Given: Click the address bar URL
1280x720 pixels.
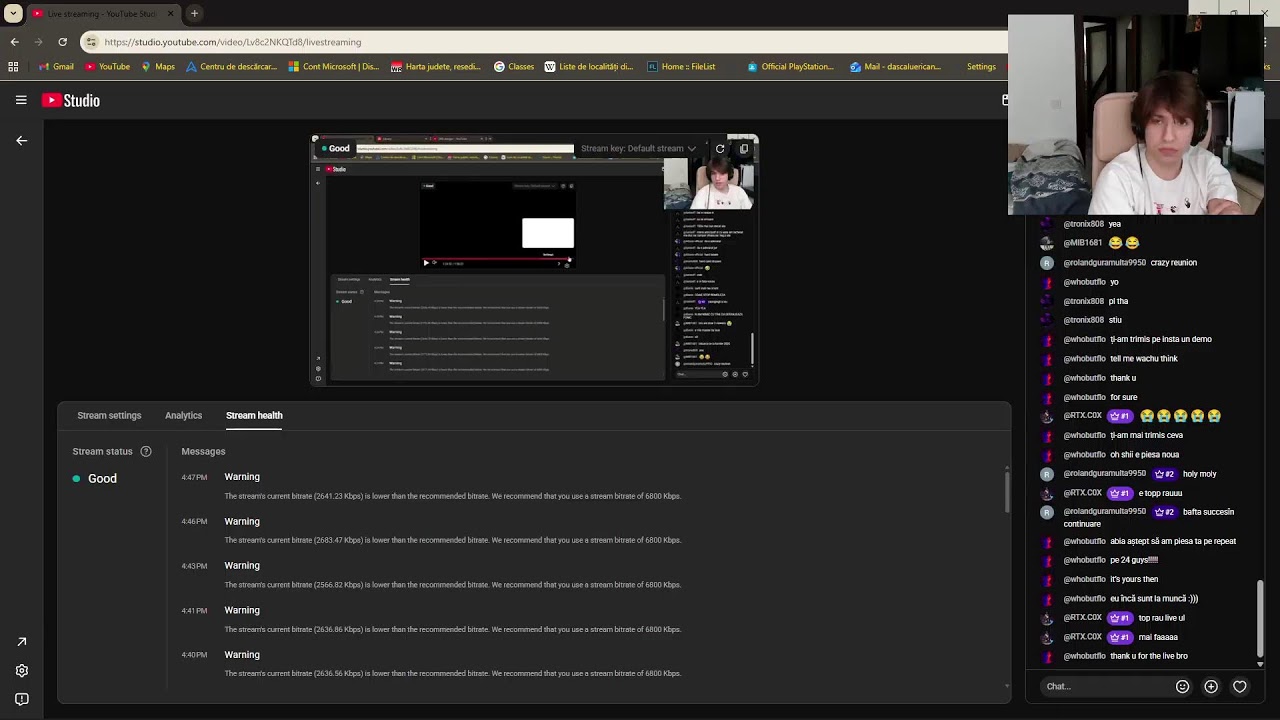Looking at the screenshot, I should tap(233, 42).
